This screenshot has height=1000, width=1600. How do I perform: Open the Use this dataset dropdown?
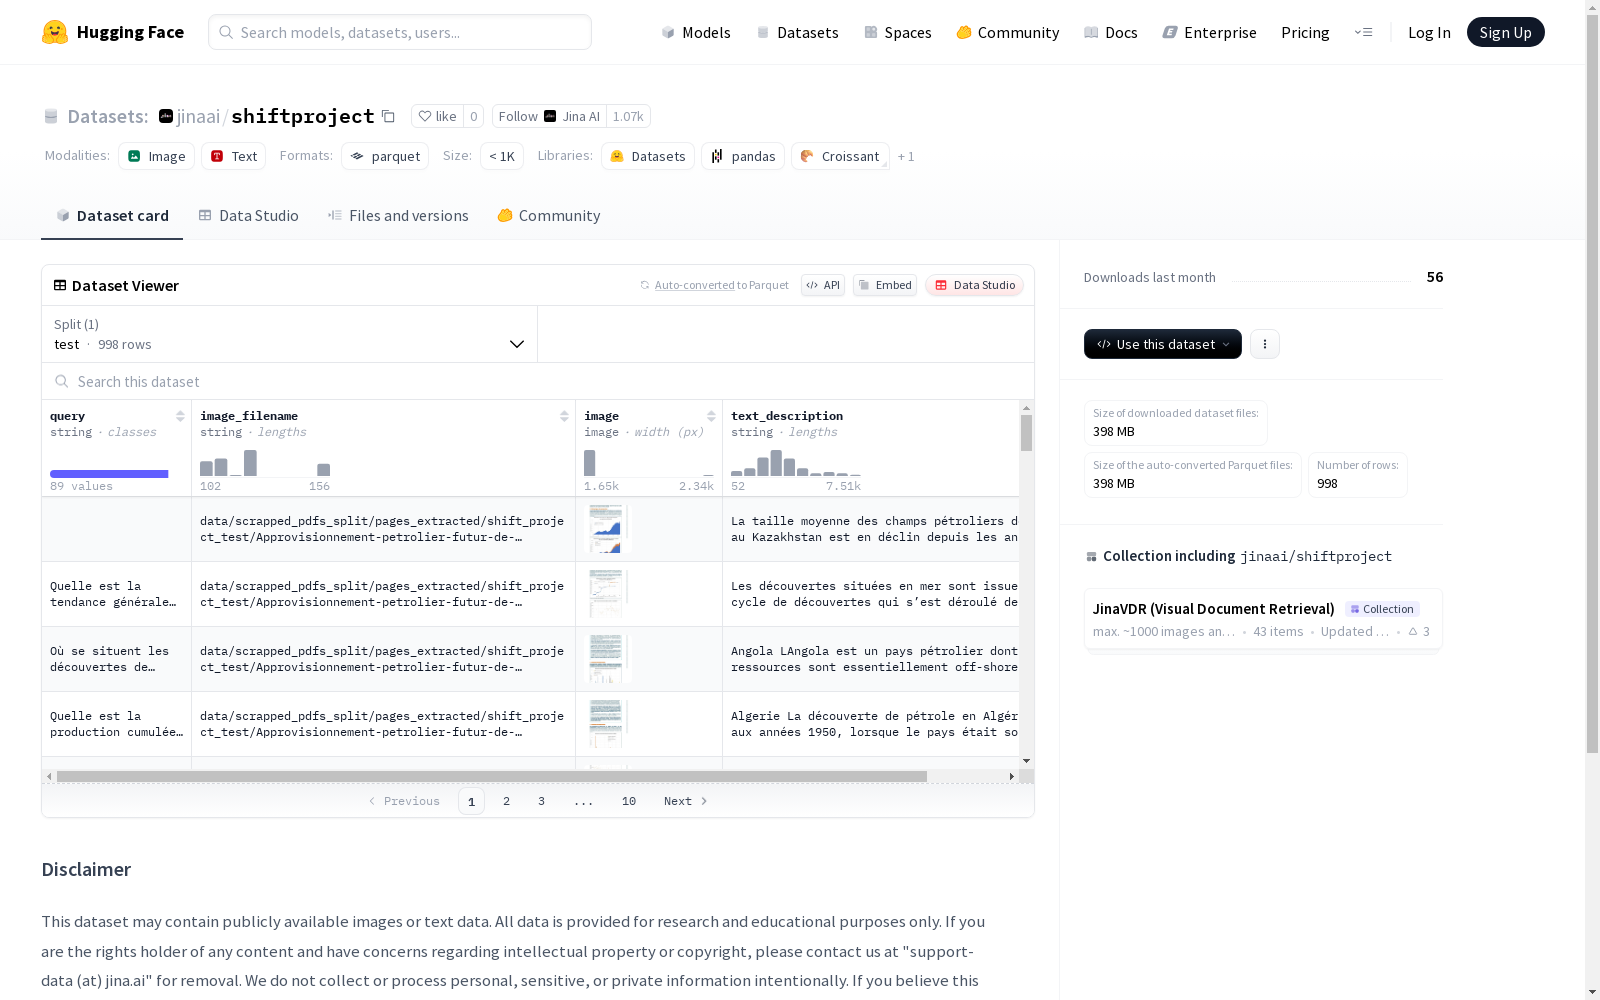[x=1163, y=344]
